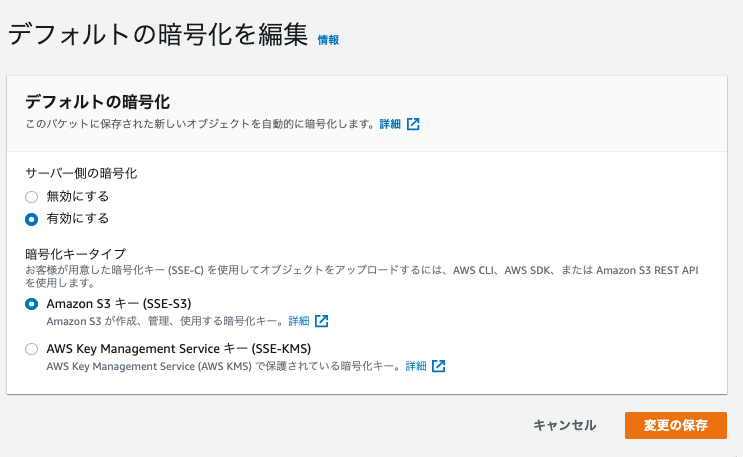Click external-link icon in SSE-S3 description line
This screenshot has width=743, height=457.
(x=322, y=321)
